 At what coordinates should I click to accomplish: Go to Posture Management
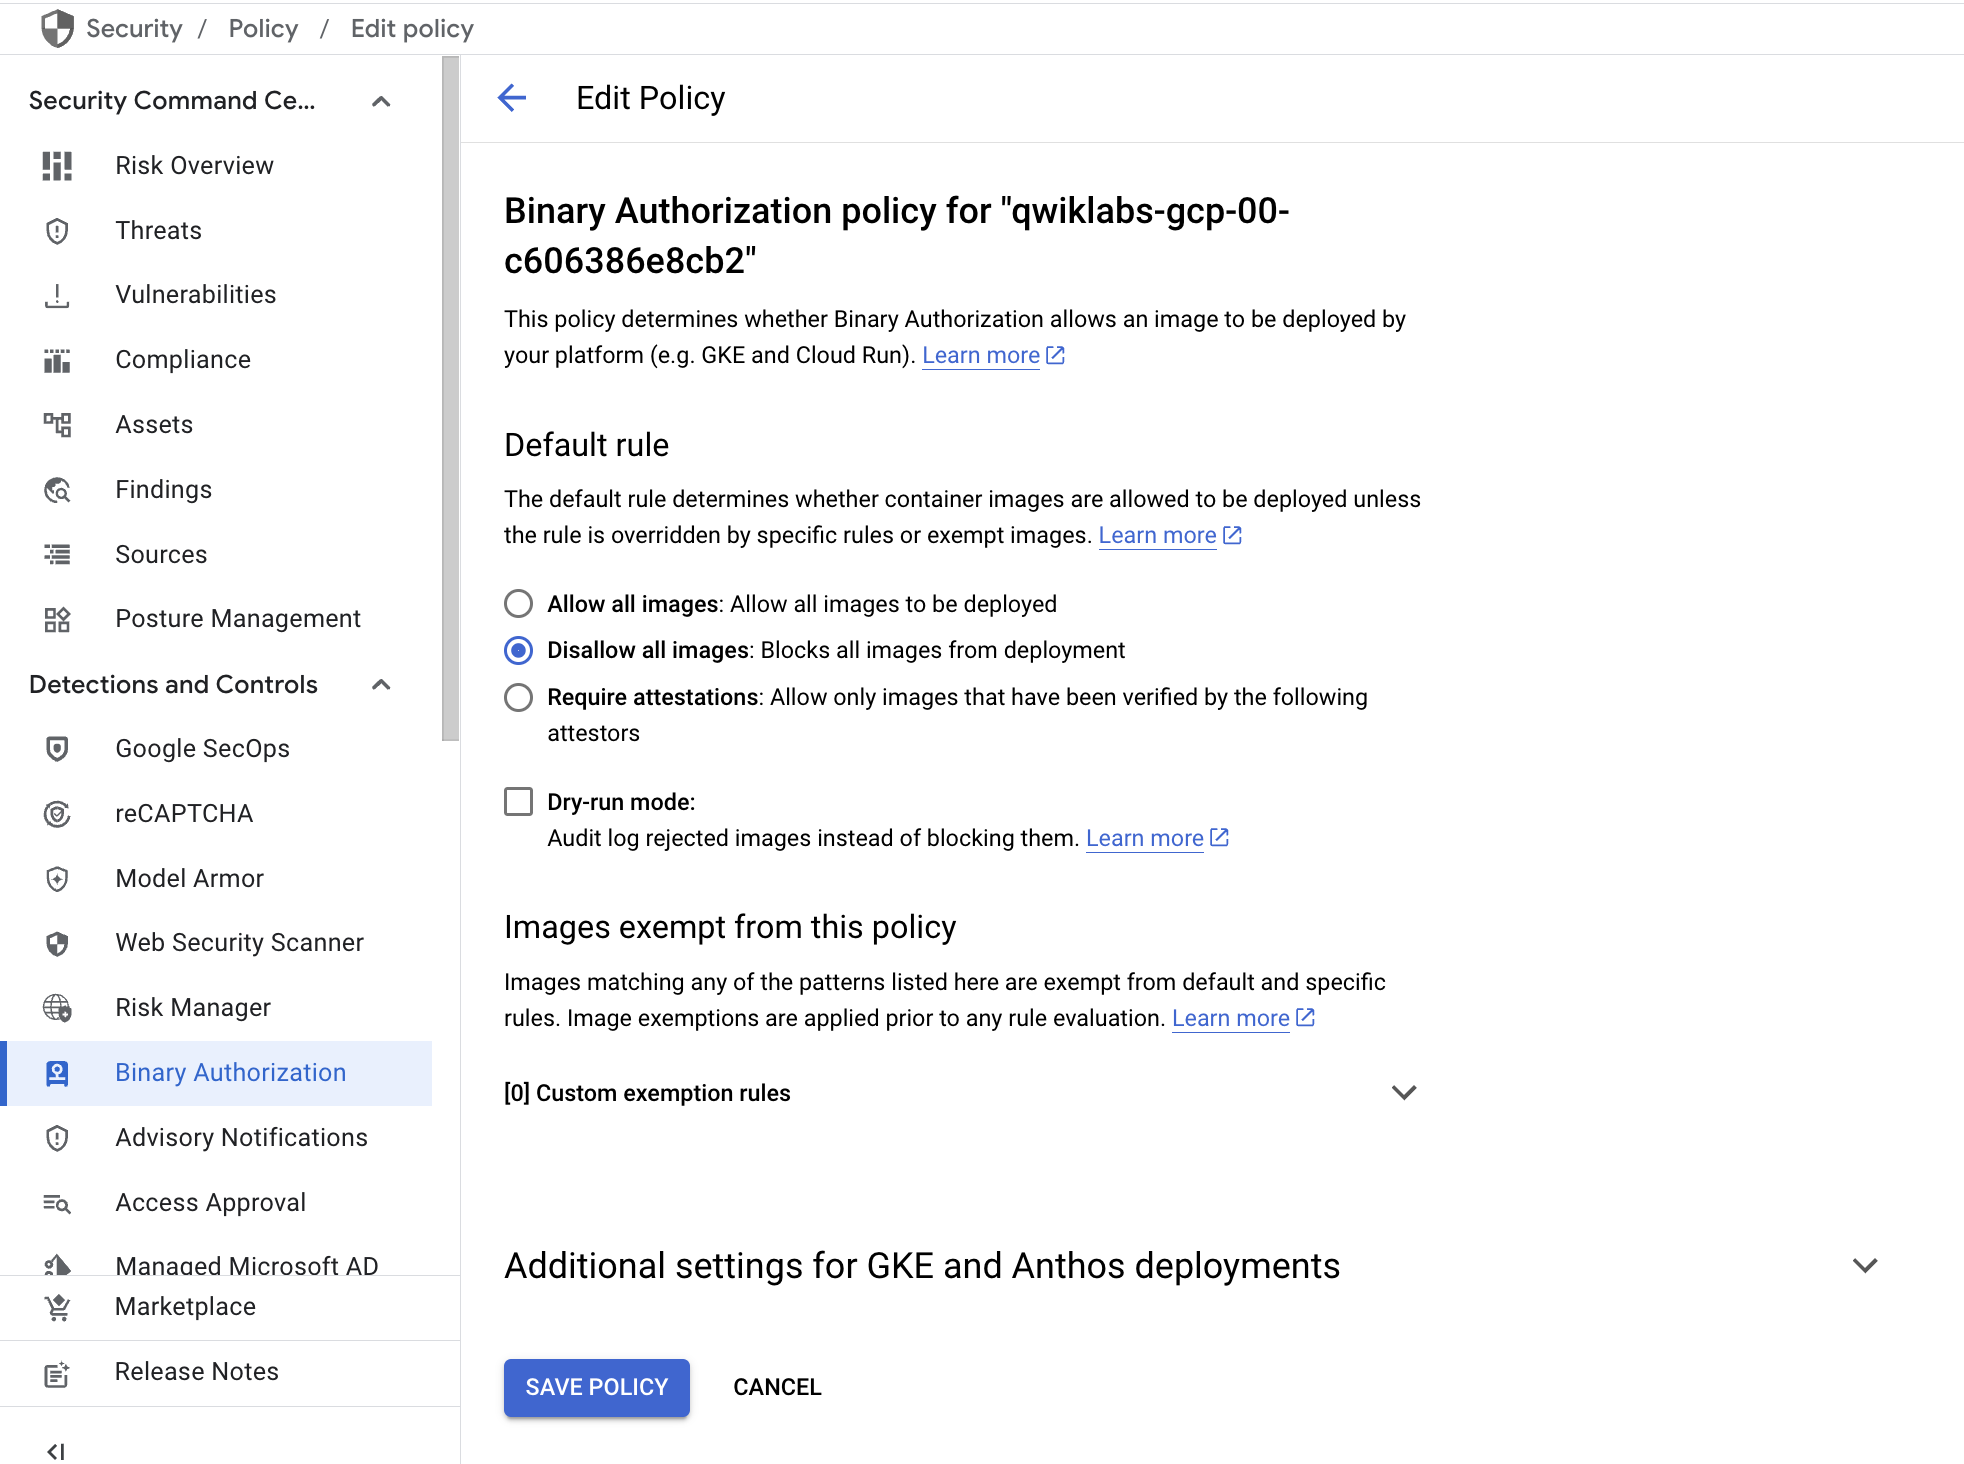click(x=238, y=619)
